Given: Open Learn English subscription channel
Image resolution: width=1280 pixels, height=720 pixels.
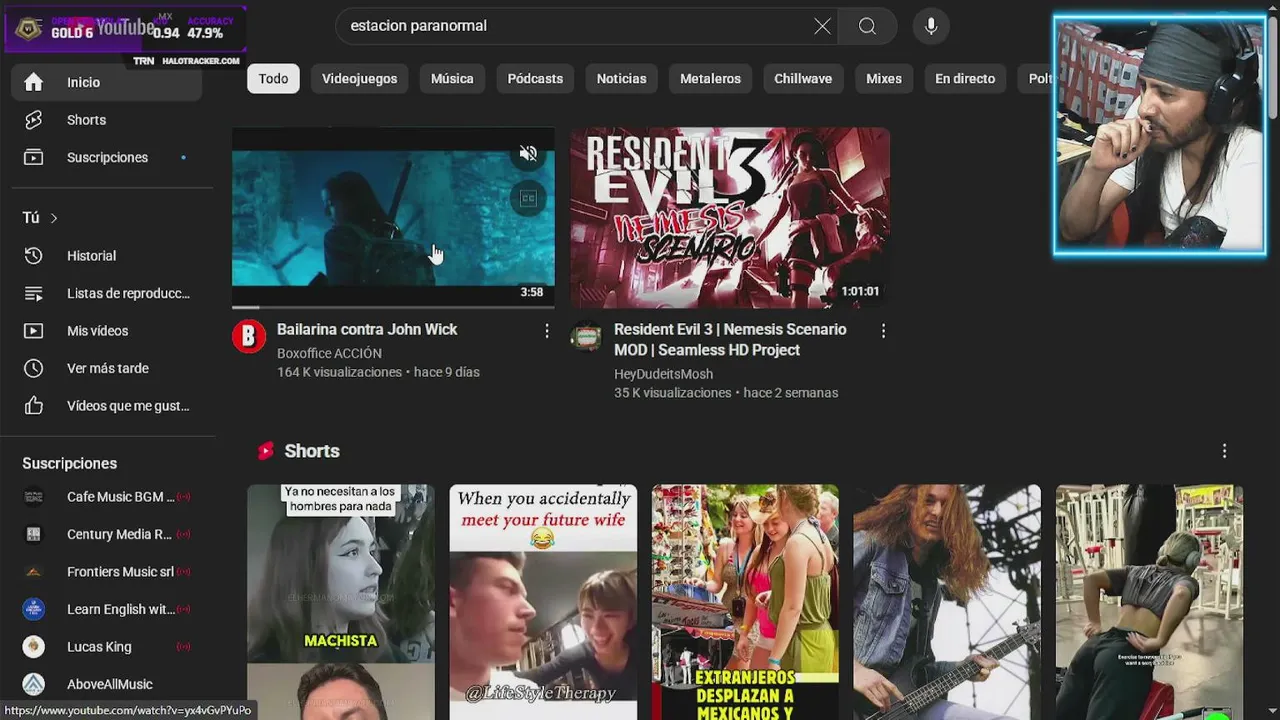Looking at the screenshot, I should (107, 609).
